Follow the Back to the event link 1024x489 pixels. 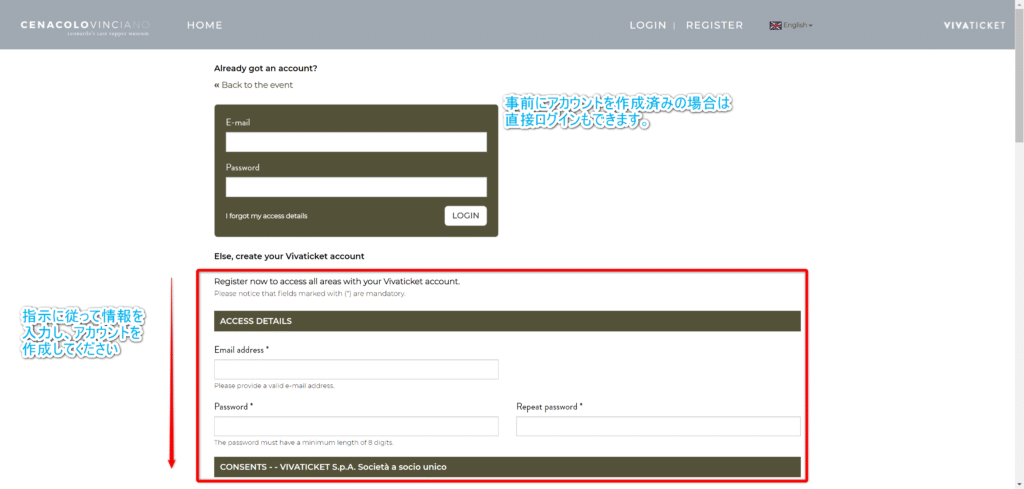pyautogui.click(x=253, y=85)
